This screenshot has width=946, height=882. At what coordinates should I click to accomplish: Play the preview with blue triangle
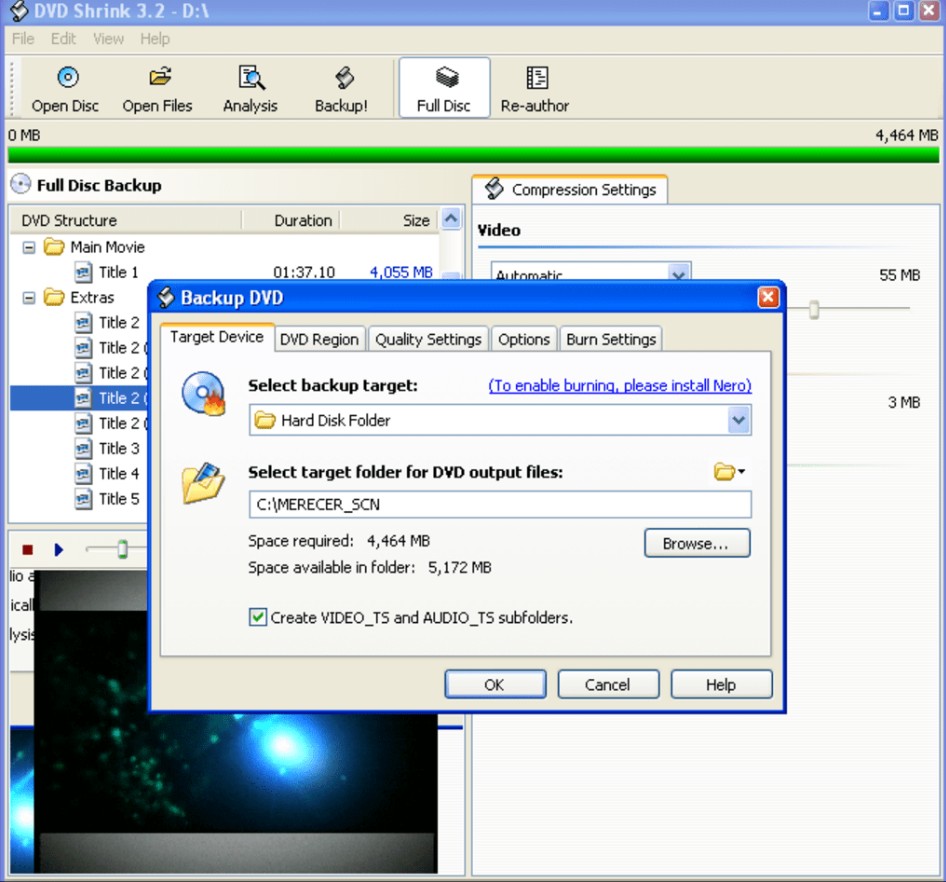click(x=59, y=550)
